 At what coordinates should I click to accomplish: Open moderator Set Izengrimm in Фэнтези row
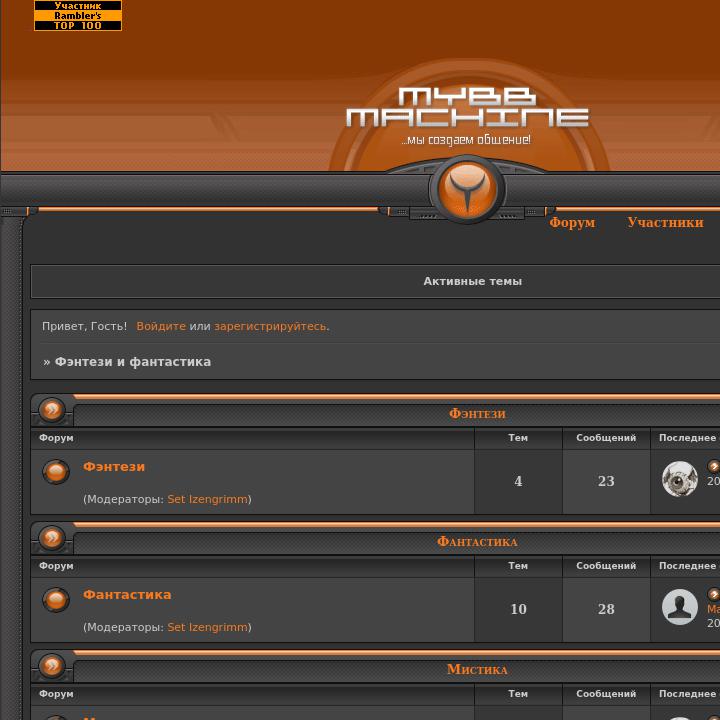tap(208, 499)
